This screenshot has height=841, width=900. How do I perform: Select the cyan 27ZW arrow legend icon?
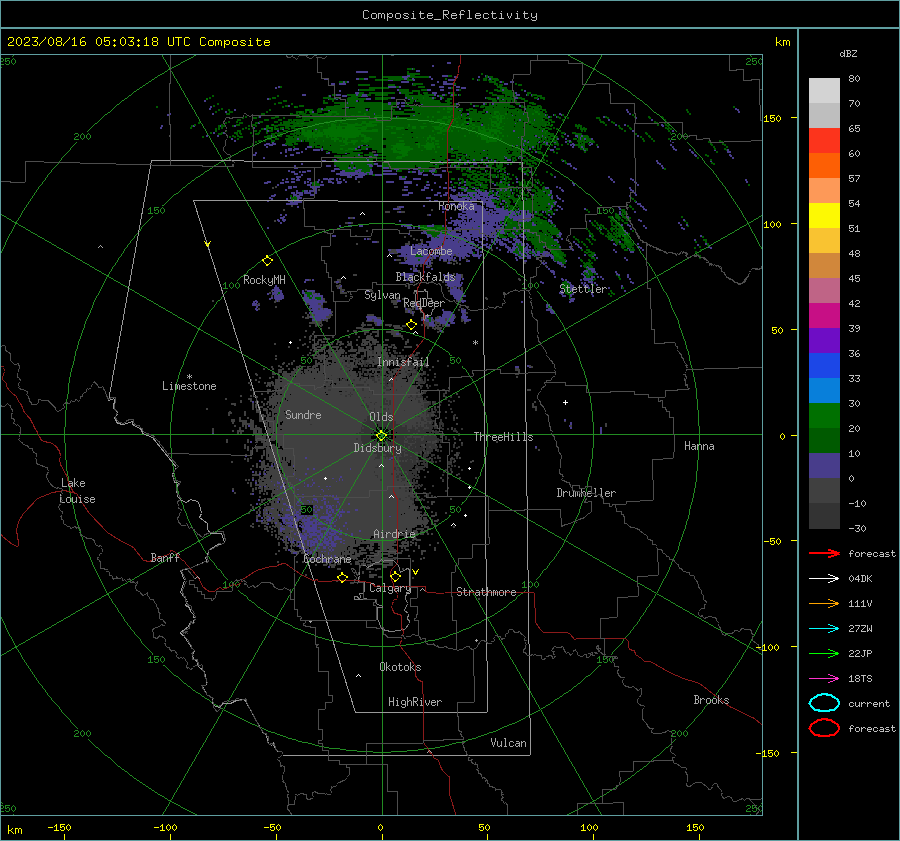pyautogui.click(x=824, y=629)
